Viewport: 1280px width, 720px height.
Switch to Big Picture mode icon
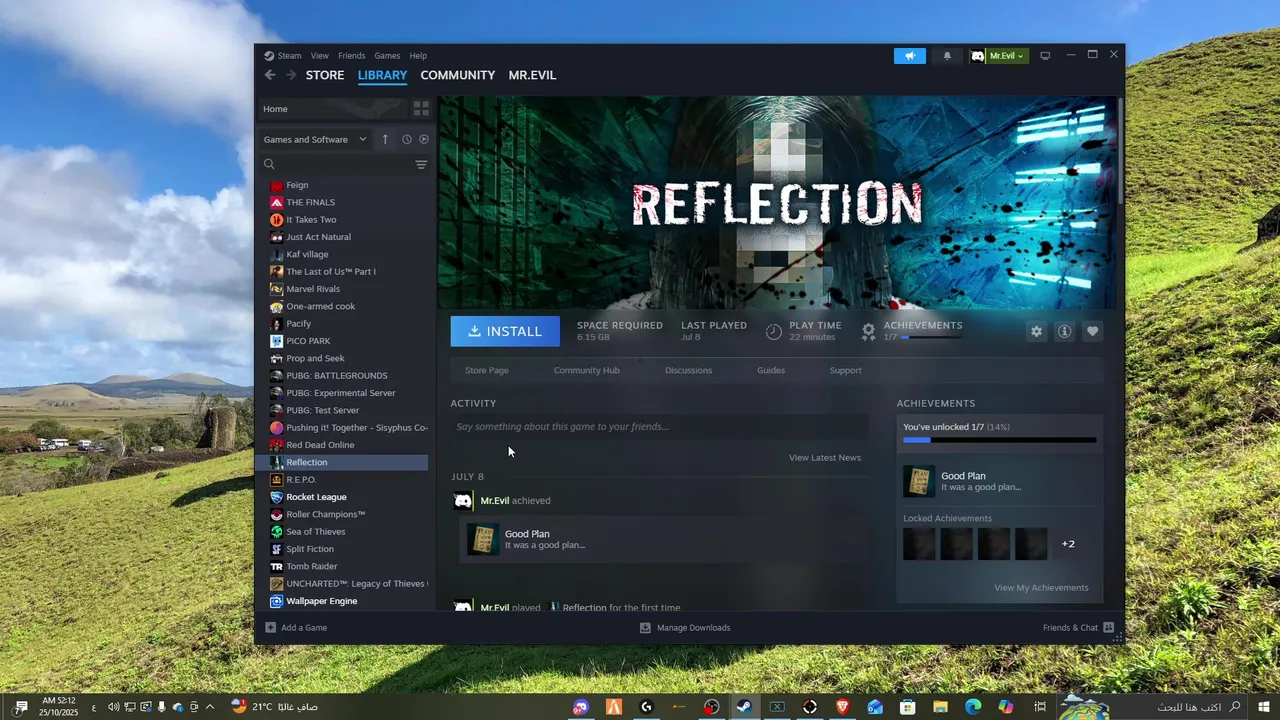(1045, 56)
